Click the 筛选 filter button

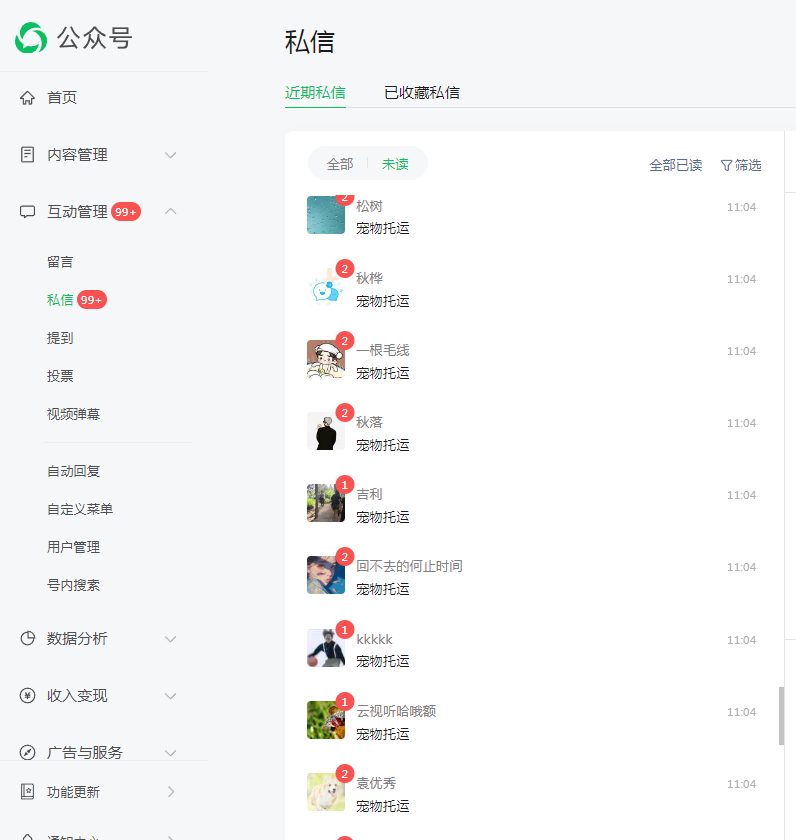741,165
